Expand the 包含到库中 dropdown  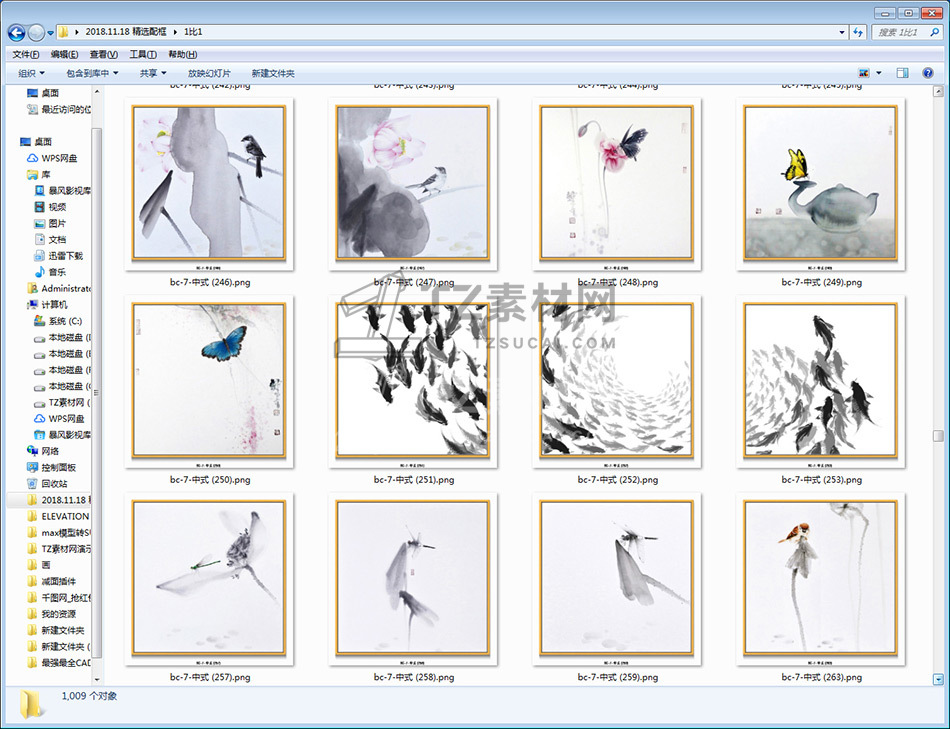(92, 73)
